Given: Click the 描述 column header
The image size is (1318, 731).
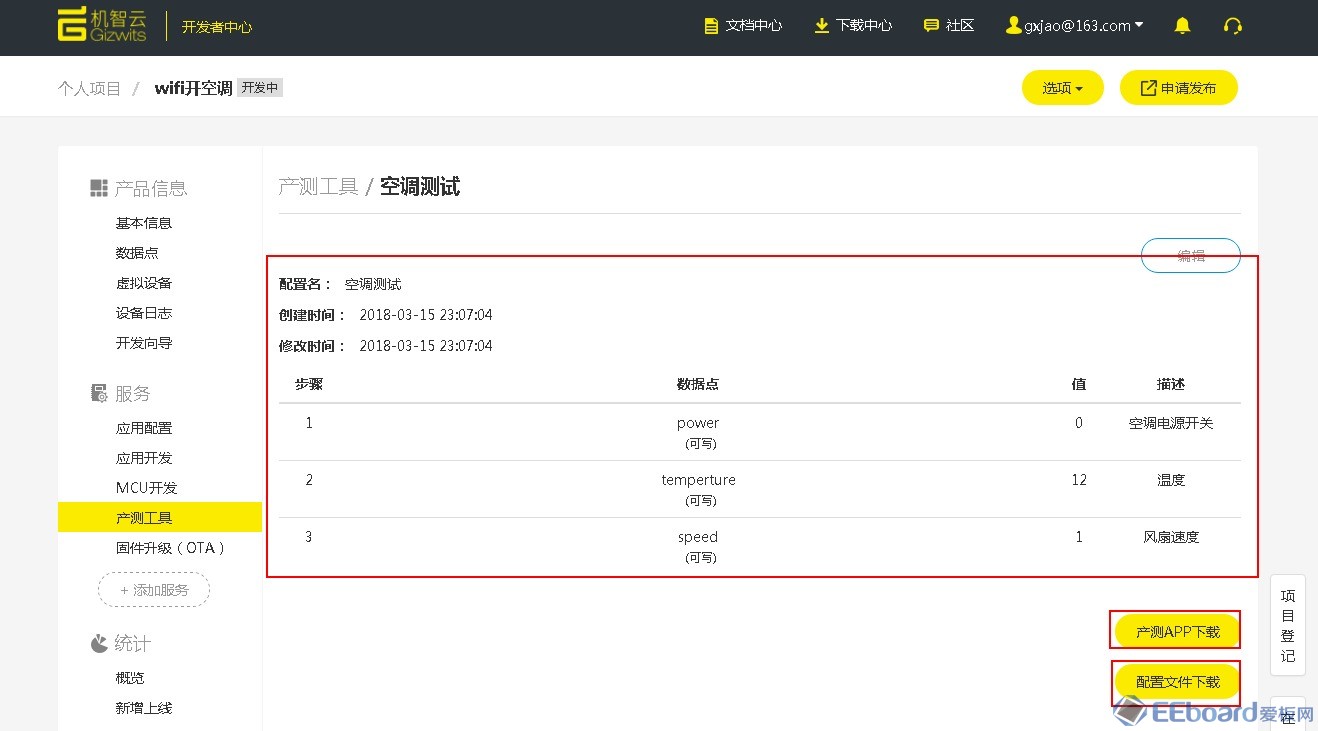Looking at the screenshot, I should point(1171,384).
